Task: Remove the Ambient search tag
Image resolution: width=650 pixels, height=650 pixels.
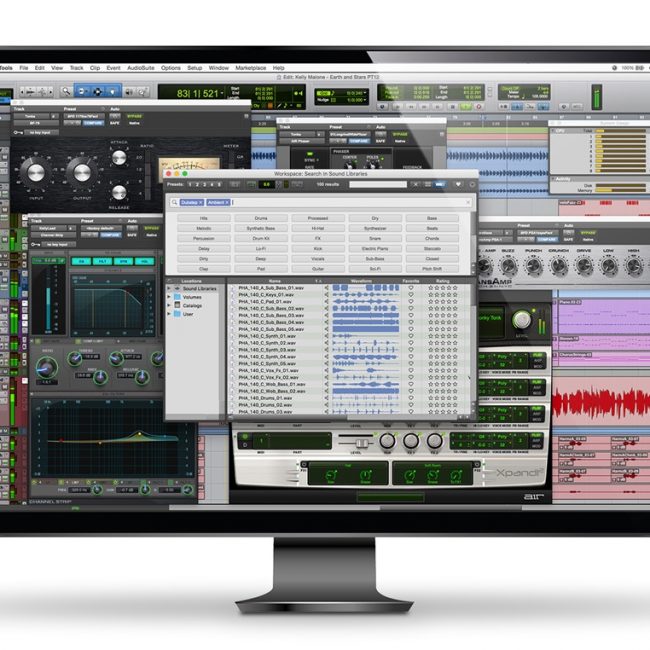Action: (x=227, y=202)
